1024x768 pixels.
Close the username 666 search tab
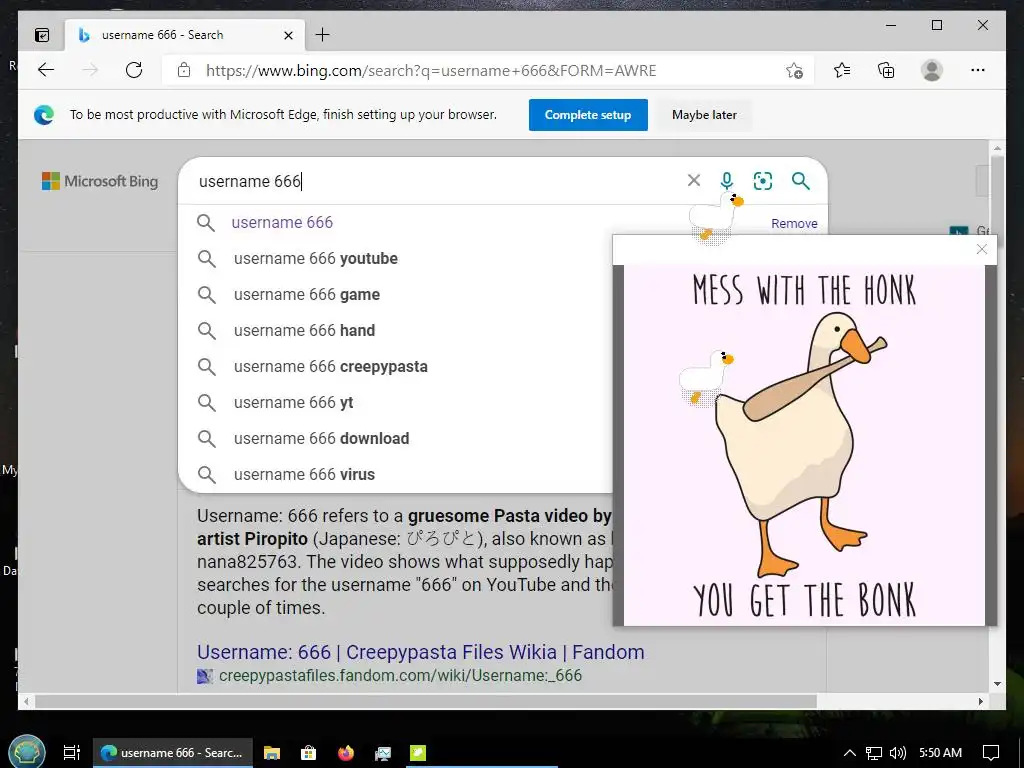click(x=288, y=35)
